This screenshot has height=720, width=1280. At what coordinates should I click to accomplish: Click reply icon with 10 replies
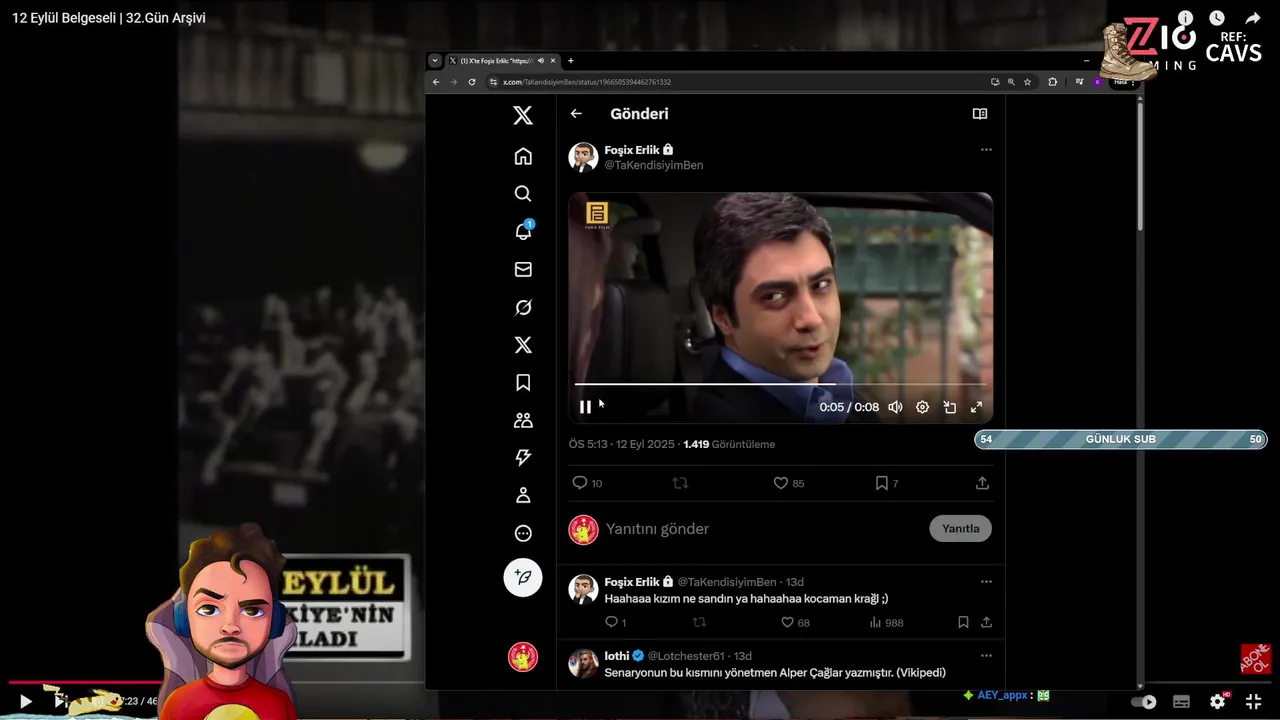pyautogui.click(x=587, y=483)
